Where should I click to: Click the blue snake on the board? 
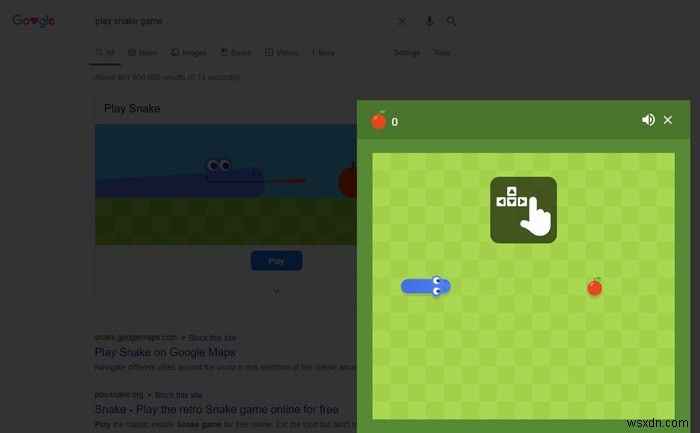click(x=426, y=286)
